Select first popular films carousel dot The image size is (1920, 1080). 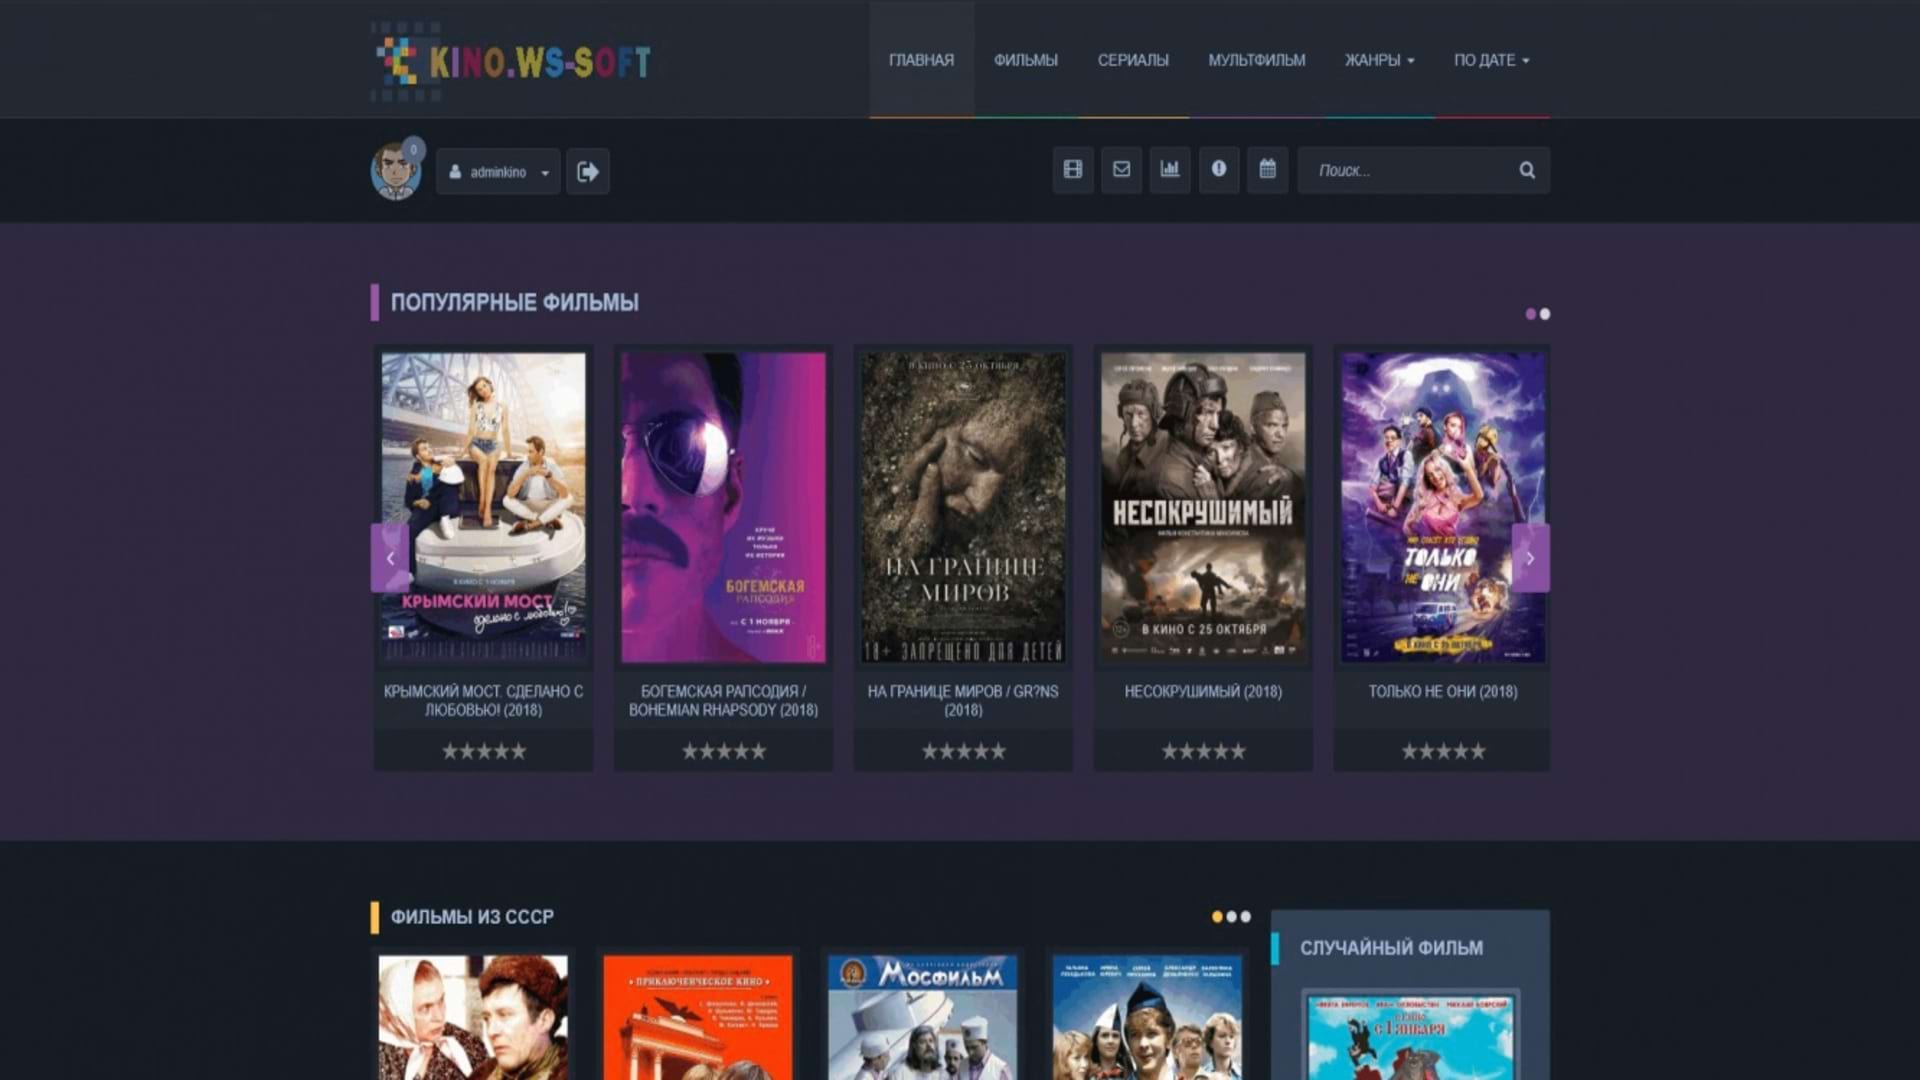[1530, 314]
